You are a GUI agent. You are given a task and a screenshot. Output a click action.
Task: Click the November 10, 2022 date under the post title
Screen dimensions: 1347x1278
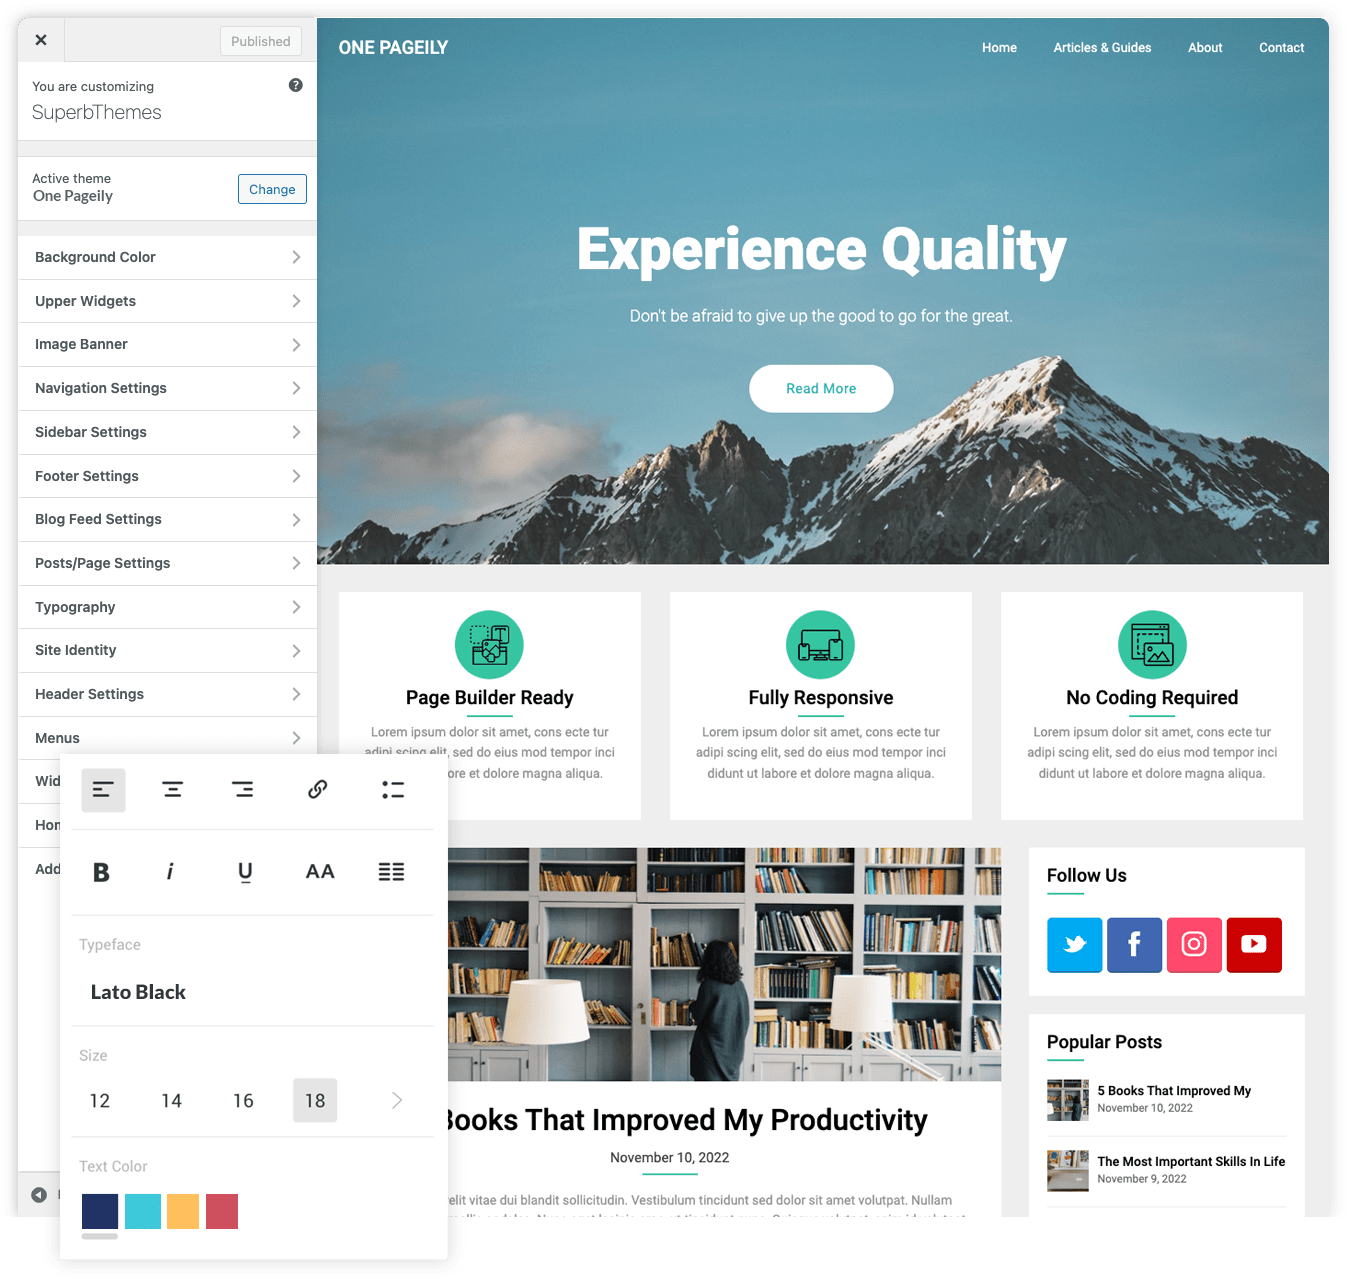coord(670,1157)
